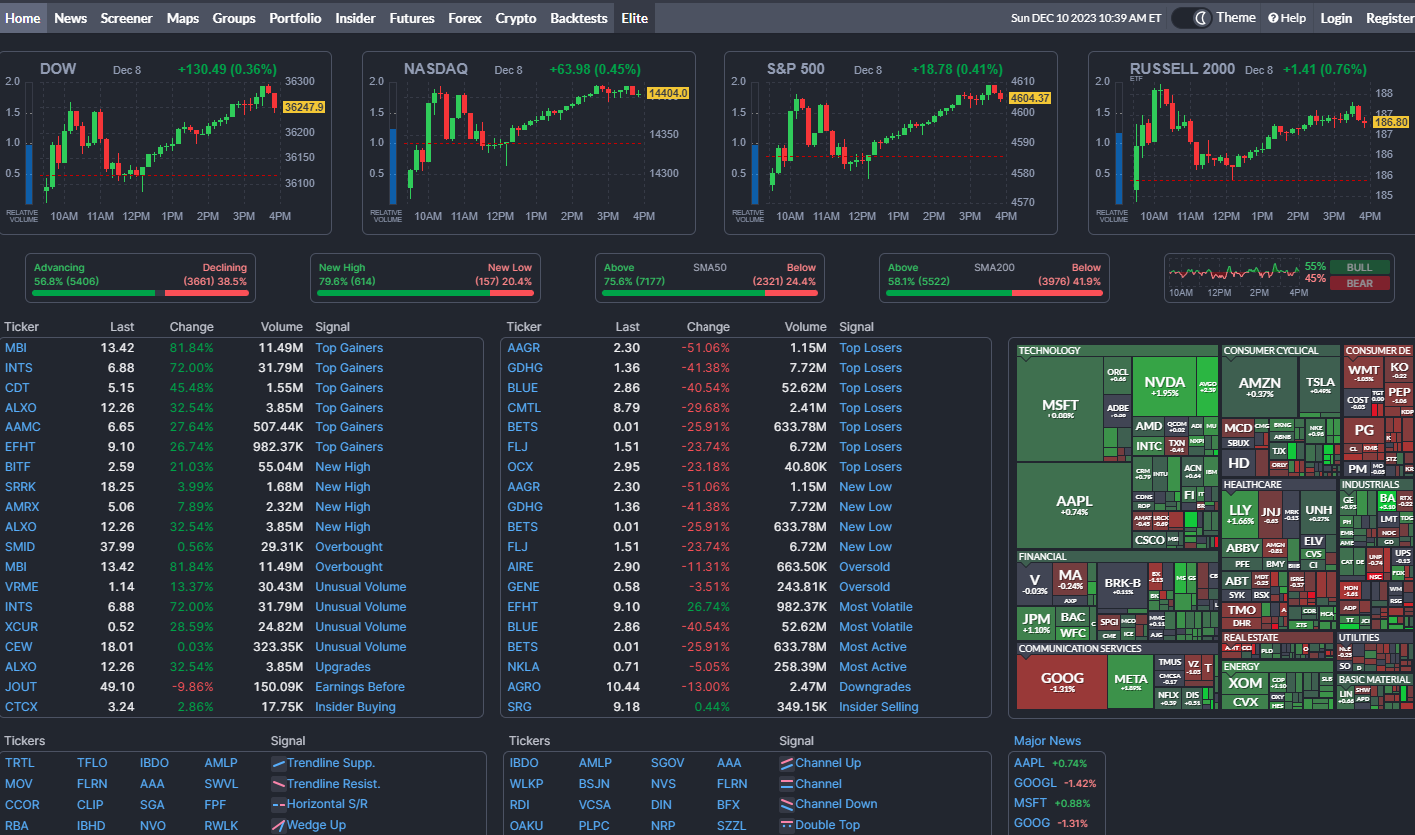
Task: Open the AMZN tile in the heatmap
Action: tap(1260, 387)
